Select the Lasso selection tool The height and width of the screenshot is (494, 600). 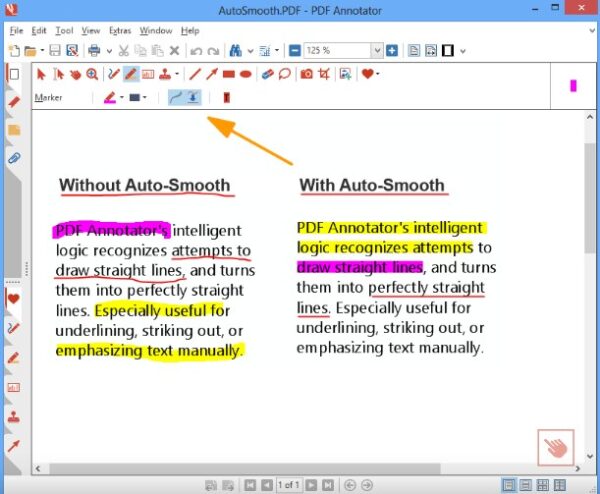pyautogui.click(x=285, y=74)
